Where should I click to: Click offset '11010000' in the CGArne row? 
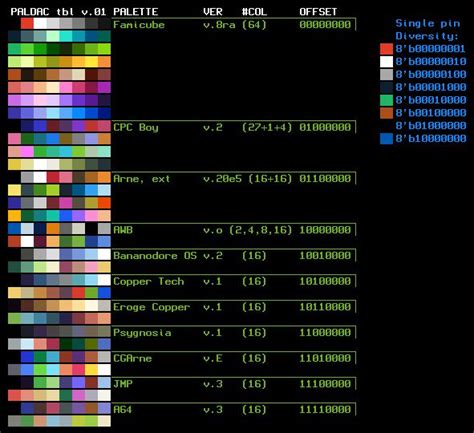(325, 358)
